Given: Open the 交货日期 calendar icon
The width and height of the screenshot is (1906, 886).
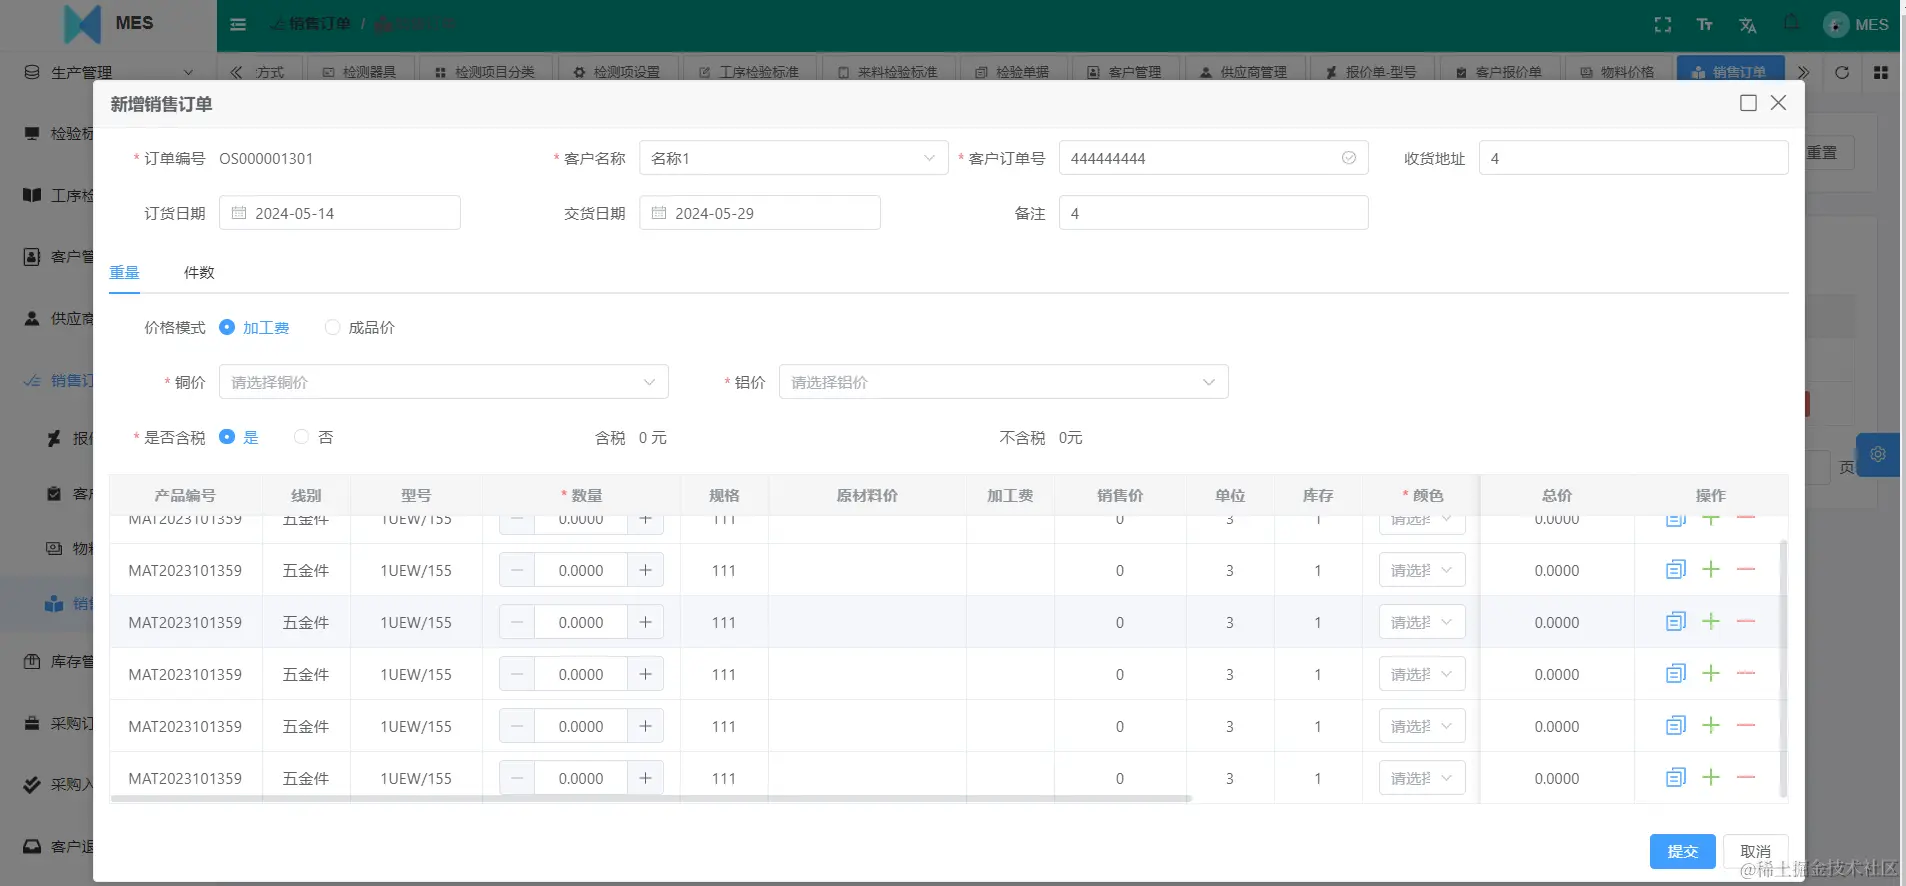Looking at the screenshot, I should point(659,213).
